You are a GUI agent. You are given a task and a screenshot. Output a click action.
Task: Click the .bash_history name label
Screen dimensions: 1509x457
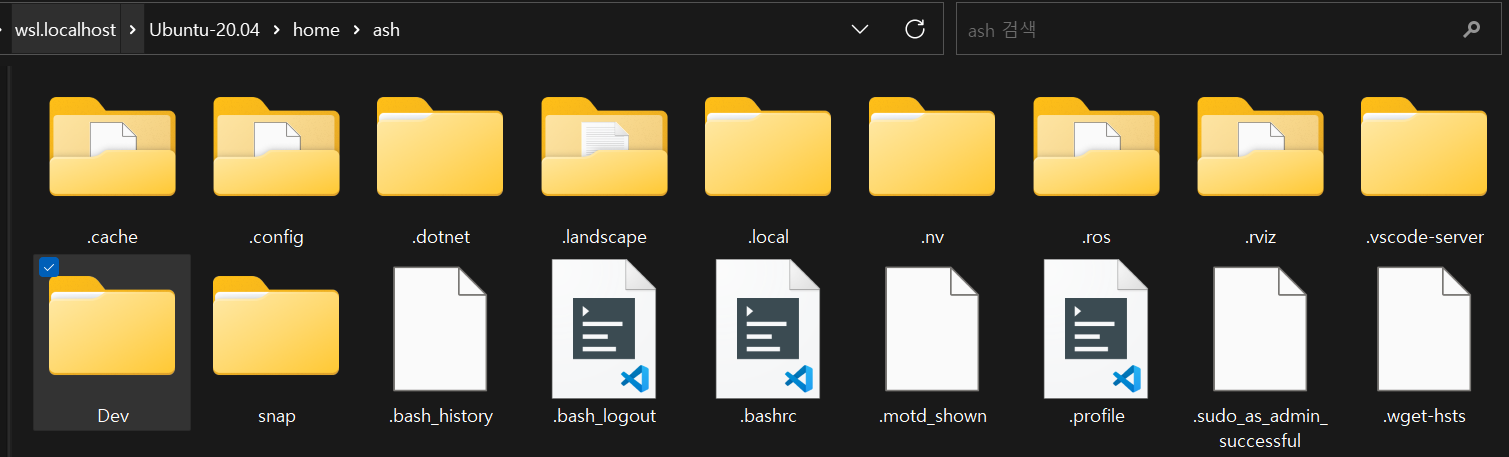click(440, 415)
